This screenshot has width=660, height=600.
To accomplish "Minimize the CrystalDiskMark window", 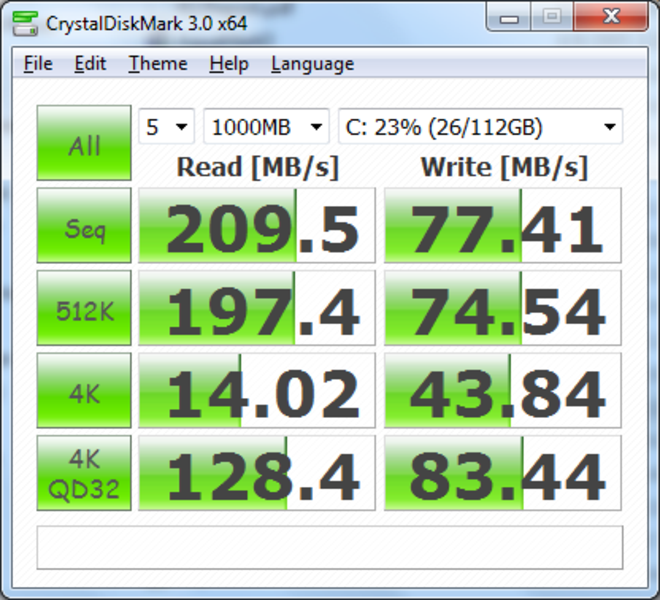I will 508,17.
